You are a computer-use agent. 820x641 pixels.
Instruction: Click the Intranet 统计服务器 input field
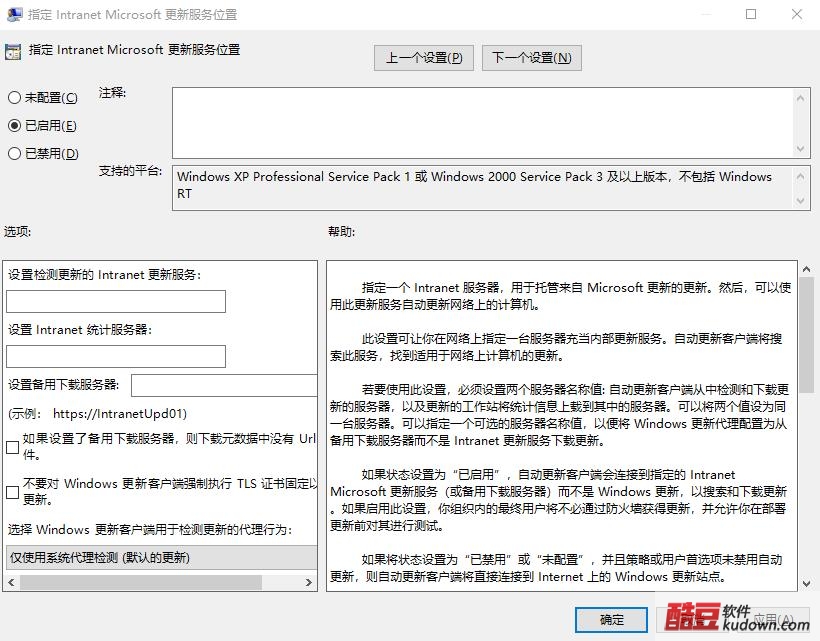coord(116,357)
